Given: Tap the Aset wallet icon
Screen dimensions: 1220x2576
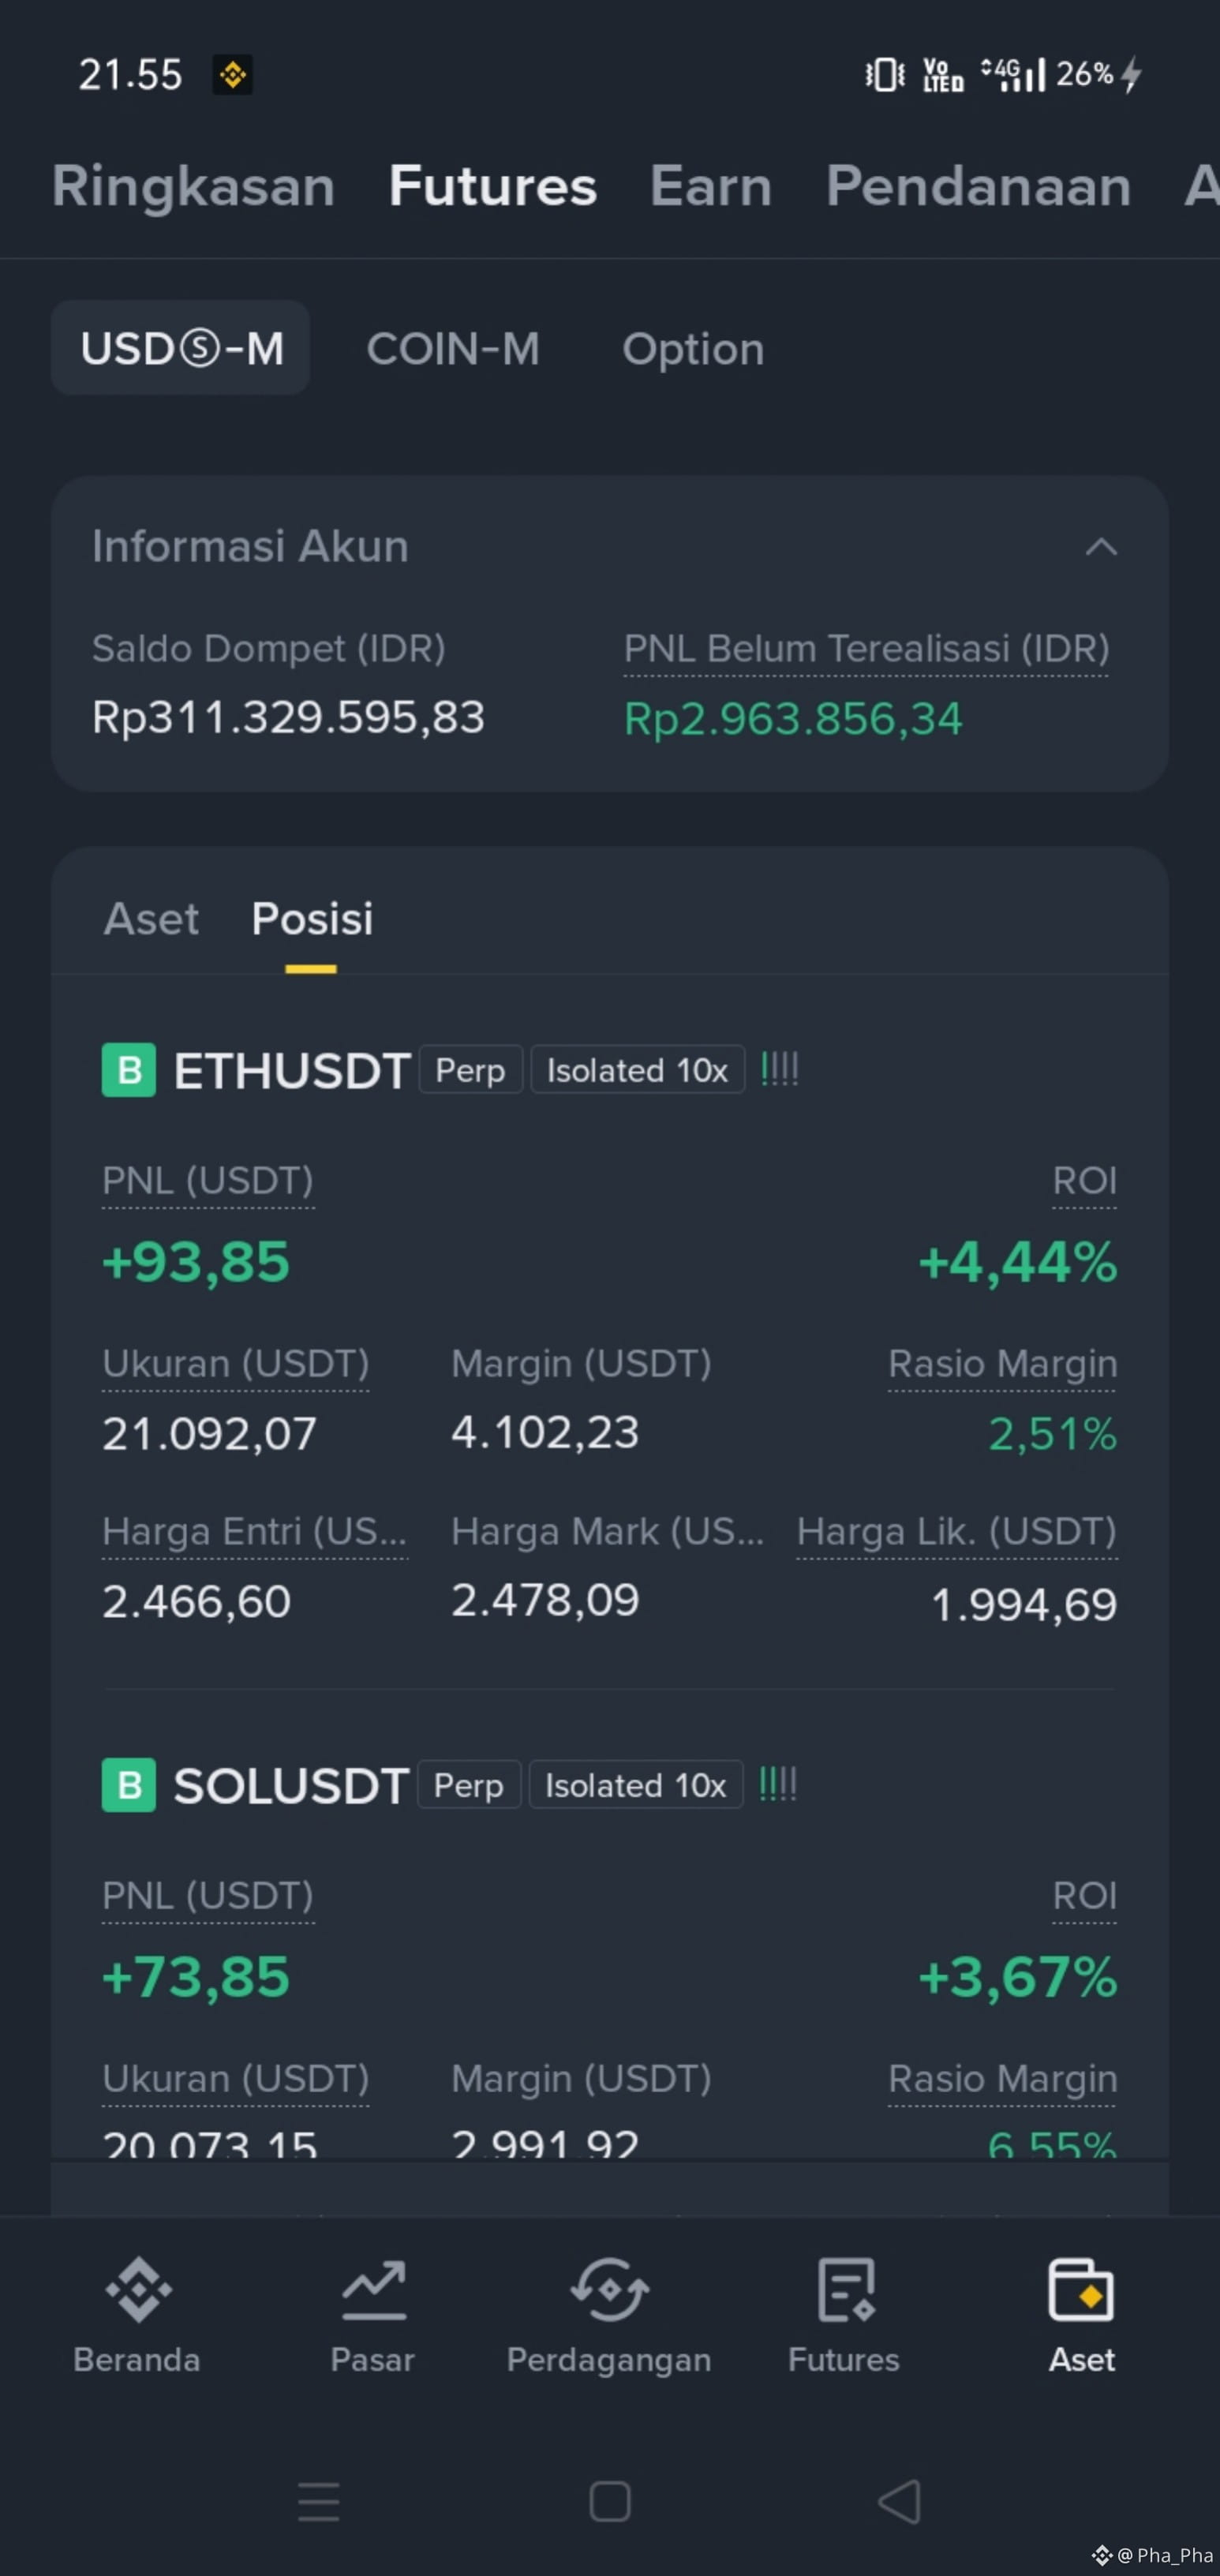Looking at the screenshot, I should (1081, 2290).
